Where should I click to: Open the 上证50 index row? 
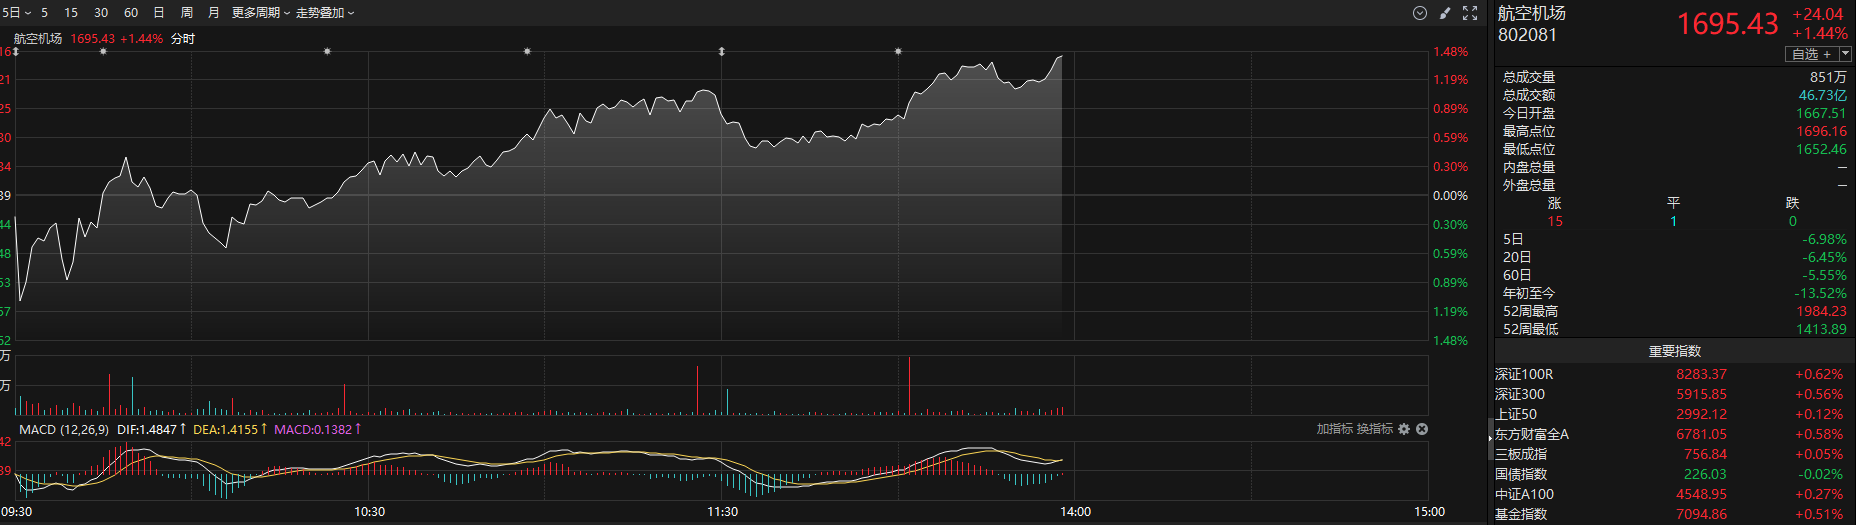[x=1516, y=414]
